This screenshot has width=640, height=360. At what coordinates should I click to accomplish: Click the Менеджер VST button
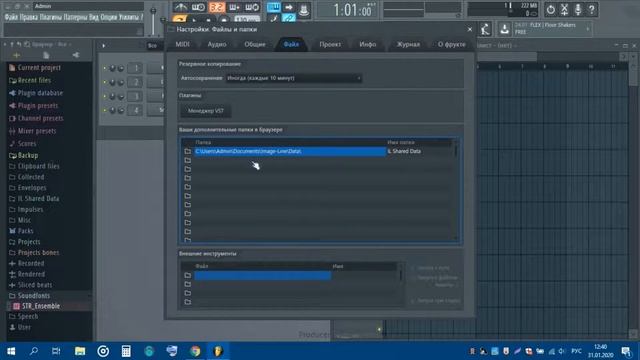(x=206, y=111)
